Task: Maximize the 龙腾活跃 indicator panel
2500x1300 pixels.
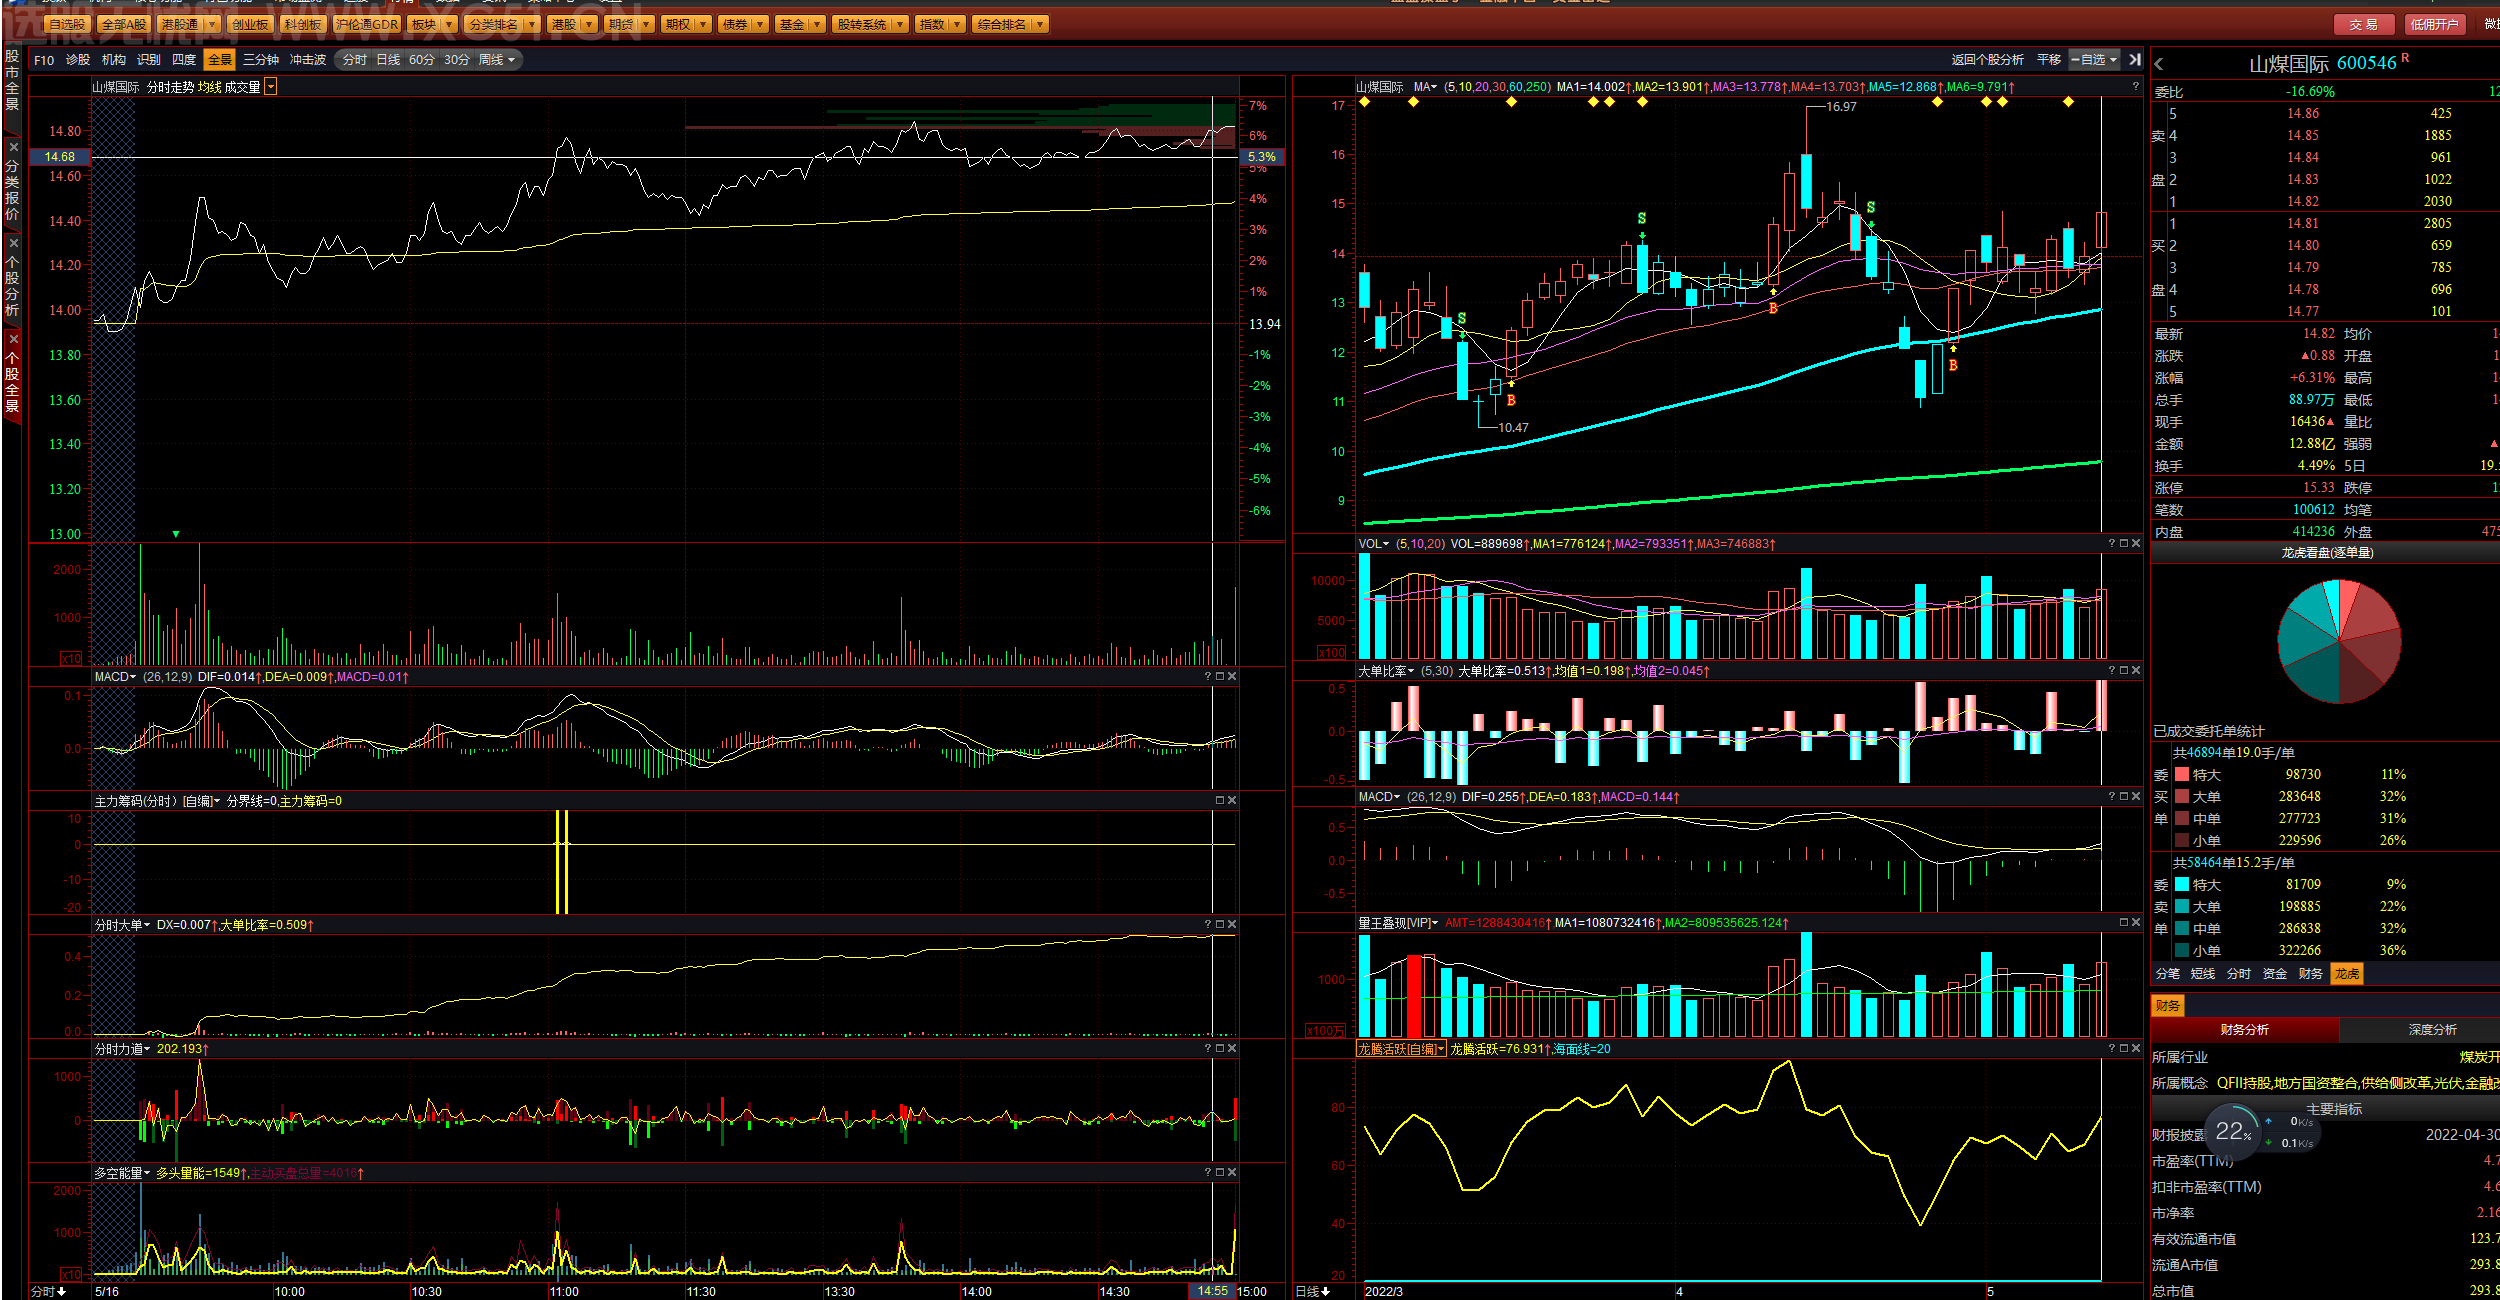Action: tap(2124, 1049)
